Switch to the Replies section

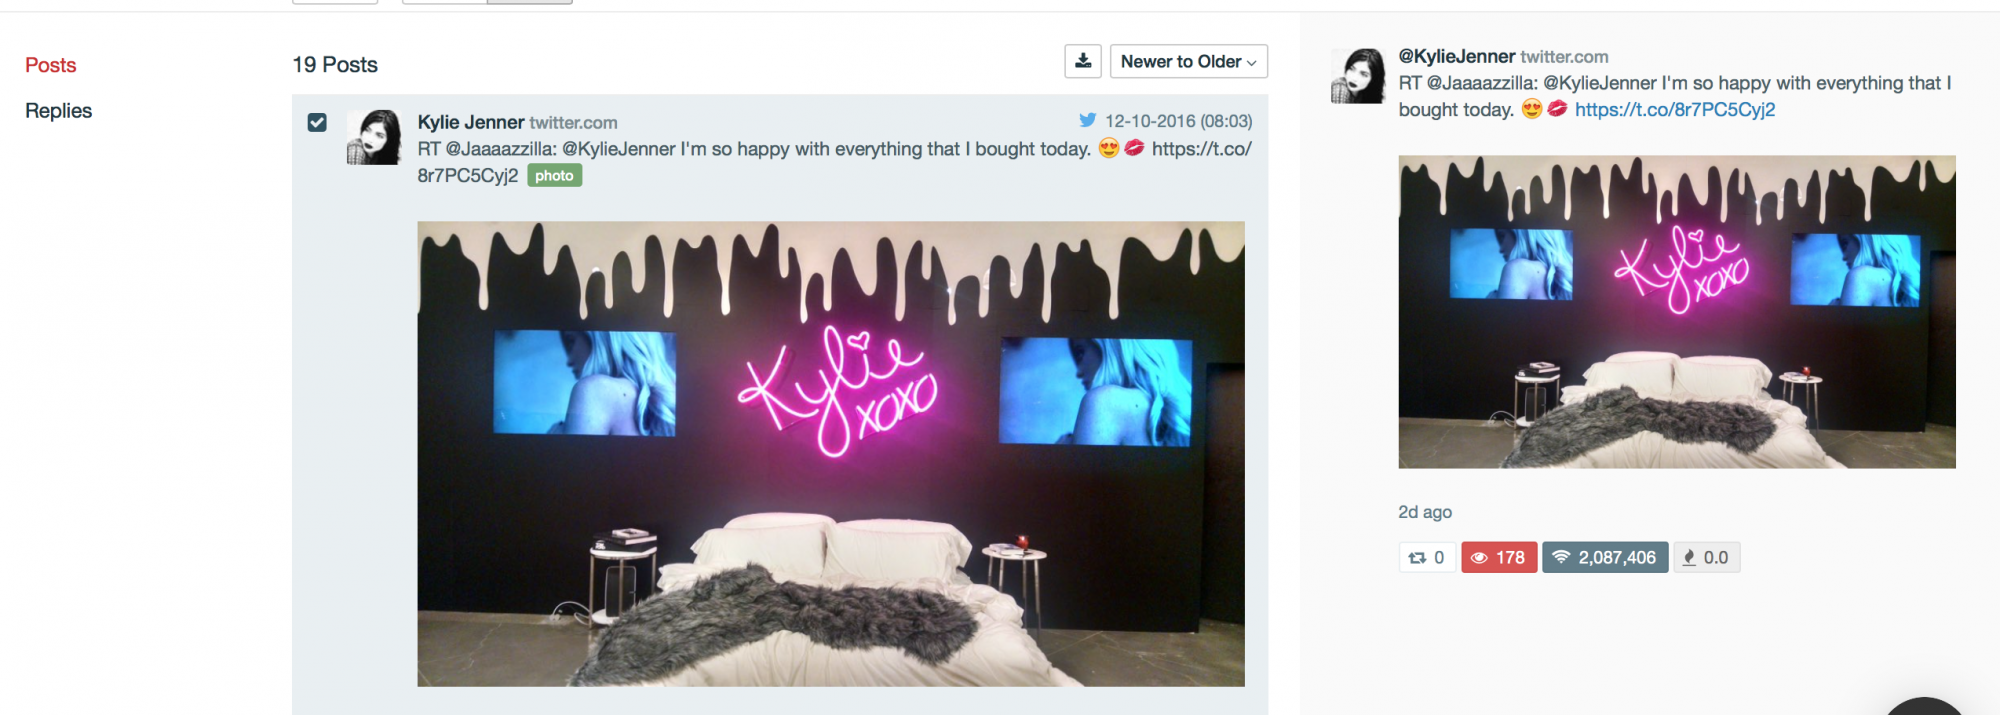(59, 111)
